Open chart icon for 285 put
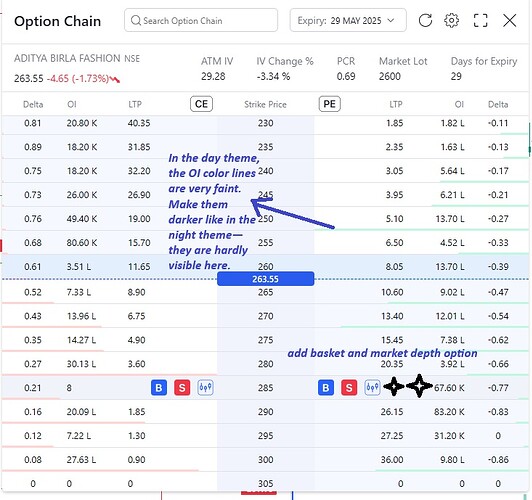This screenshot has height=500, width=532. coord(372,387)
